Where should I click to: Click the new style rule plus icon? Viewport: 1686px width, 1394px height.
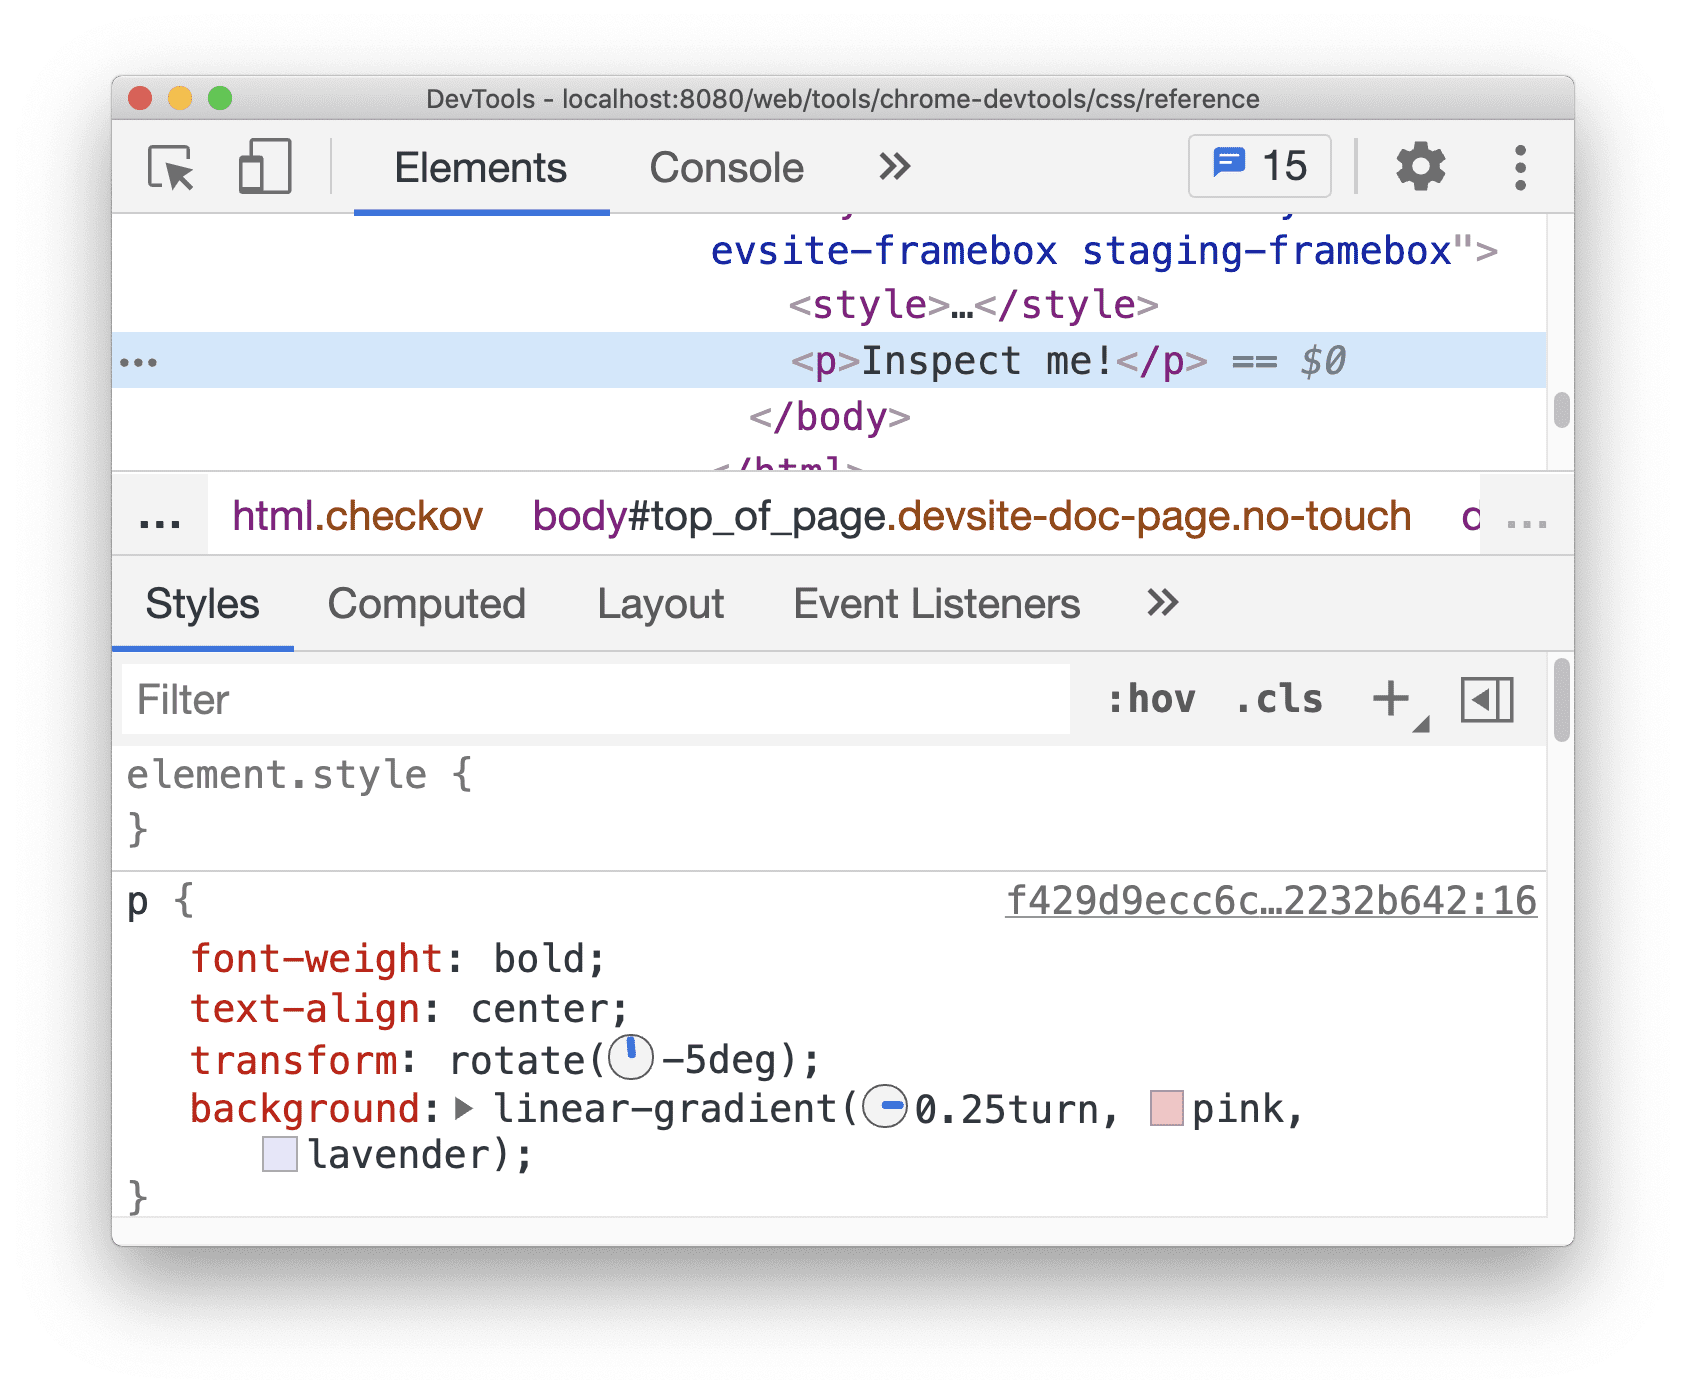click(1391, 699)
